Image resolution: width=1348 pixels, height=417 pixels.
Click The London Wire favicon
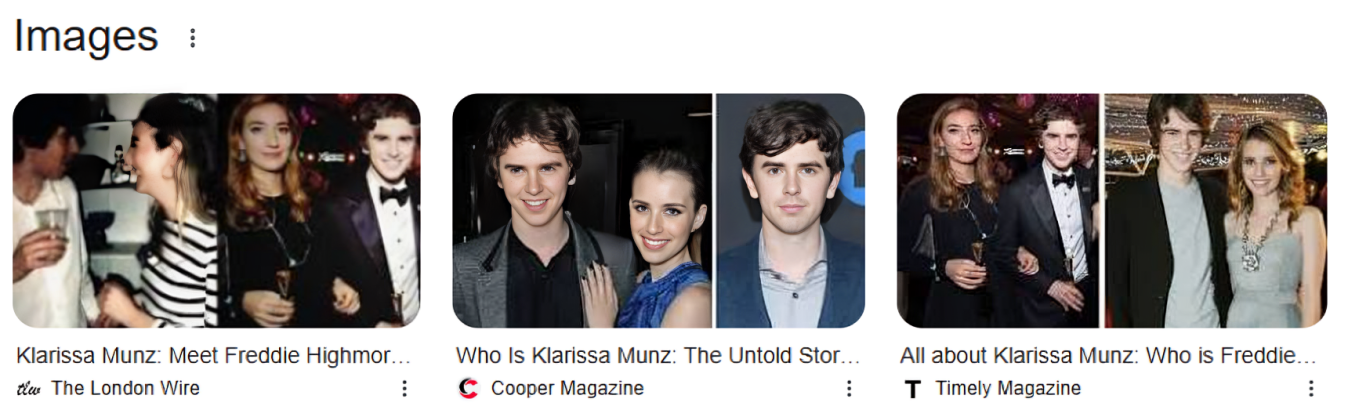[28, 389]
